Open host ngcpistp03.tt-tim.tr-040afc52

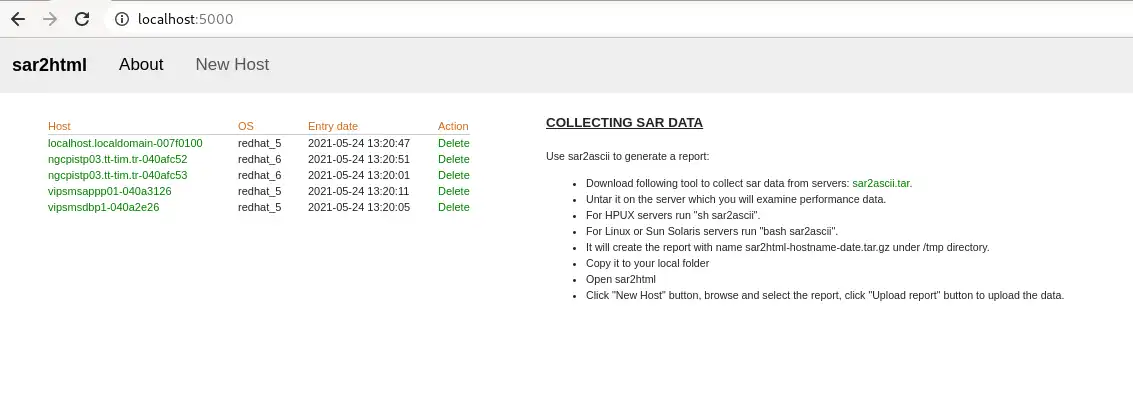click(118, 159)
